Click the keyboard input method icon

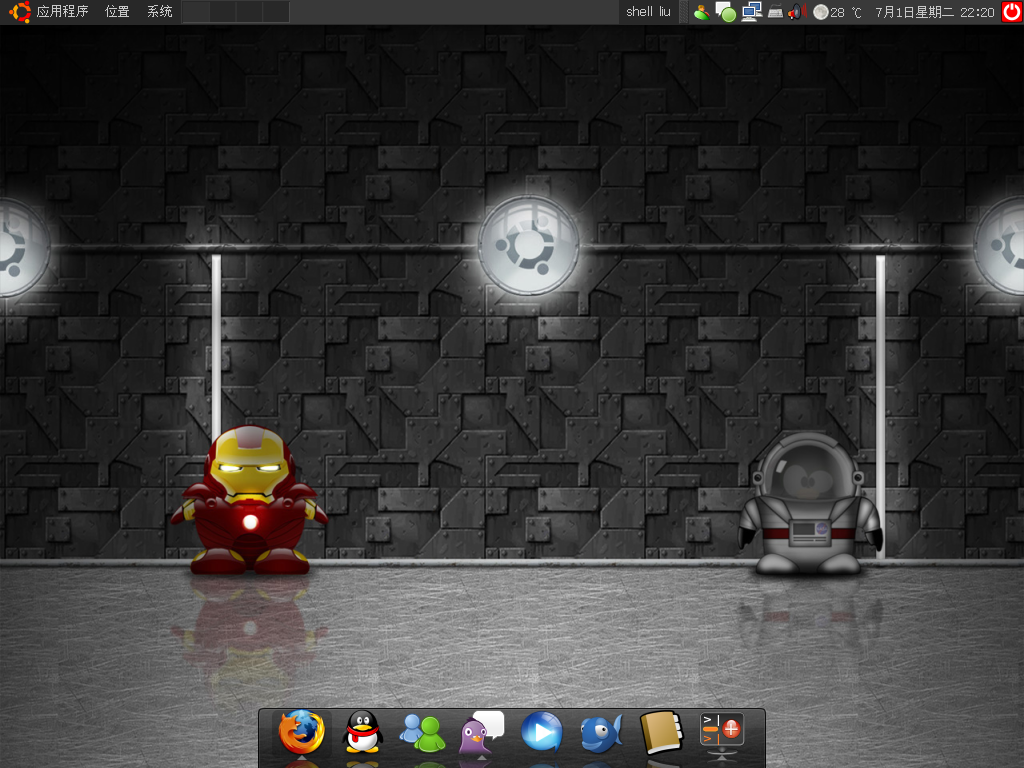775,12
